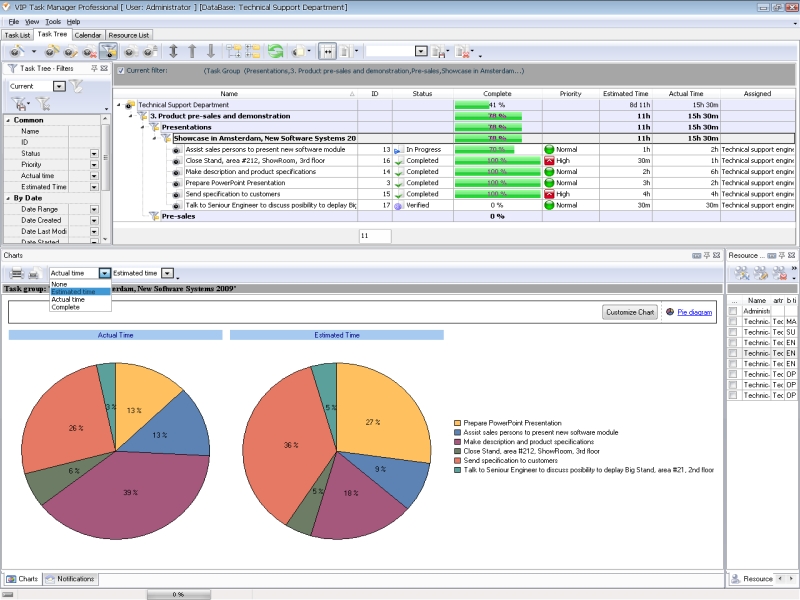This screenshot has width=800, height=600.
Task: Click the save view layout icon
Action: [x=438, y=51]
